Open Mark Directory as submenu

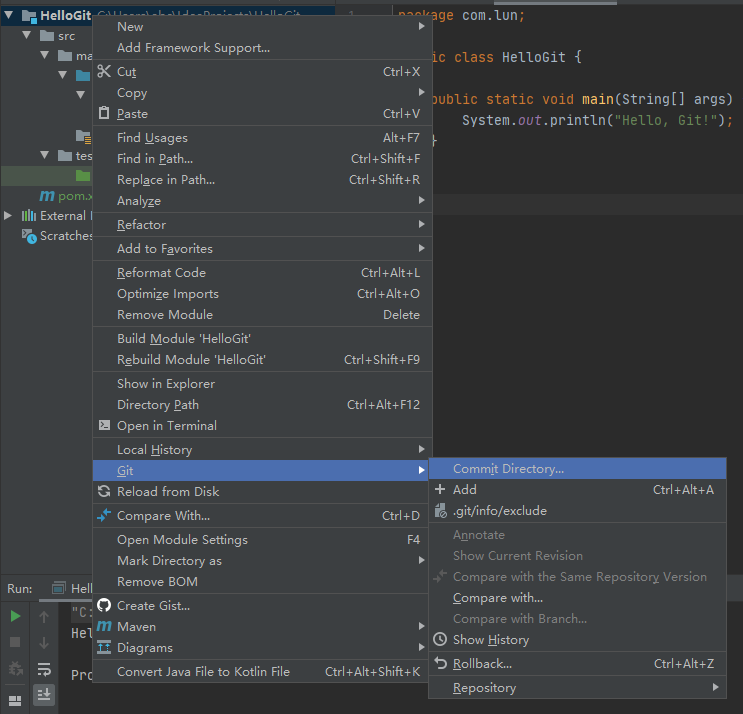[262, 560]
